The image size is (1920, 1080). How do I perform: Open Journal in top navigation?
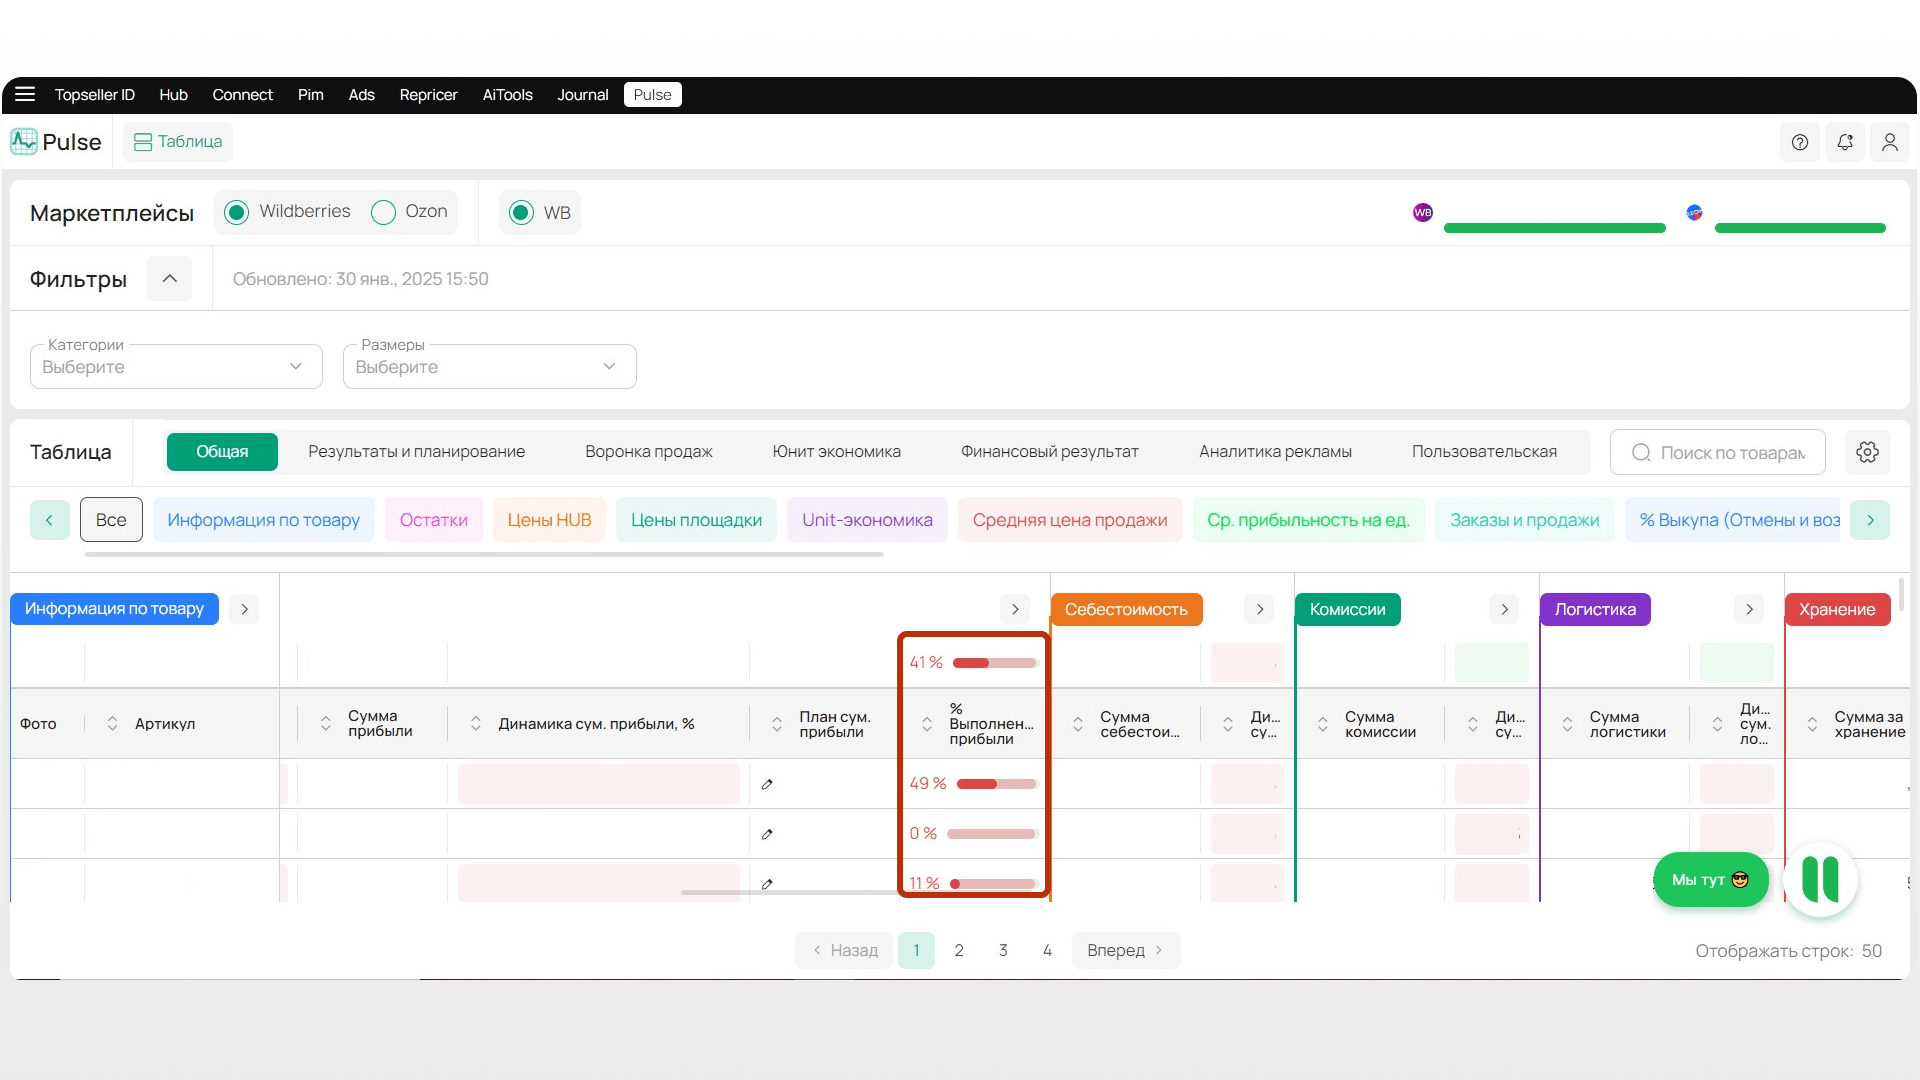point(583,95)
